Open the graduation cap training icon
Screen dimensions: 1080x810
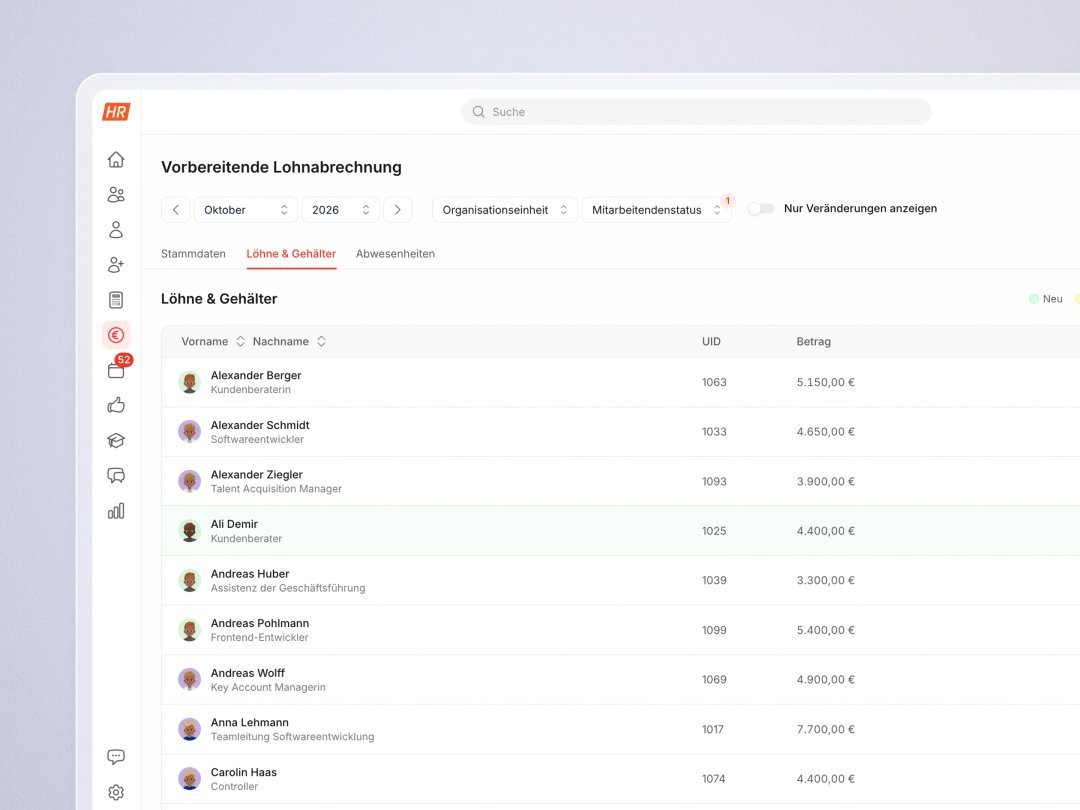tap(116, 440)
